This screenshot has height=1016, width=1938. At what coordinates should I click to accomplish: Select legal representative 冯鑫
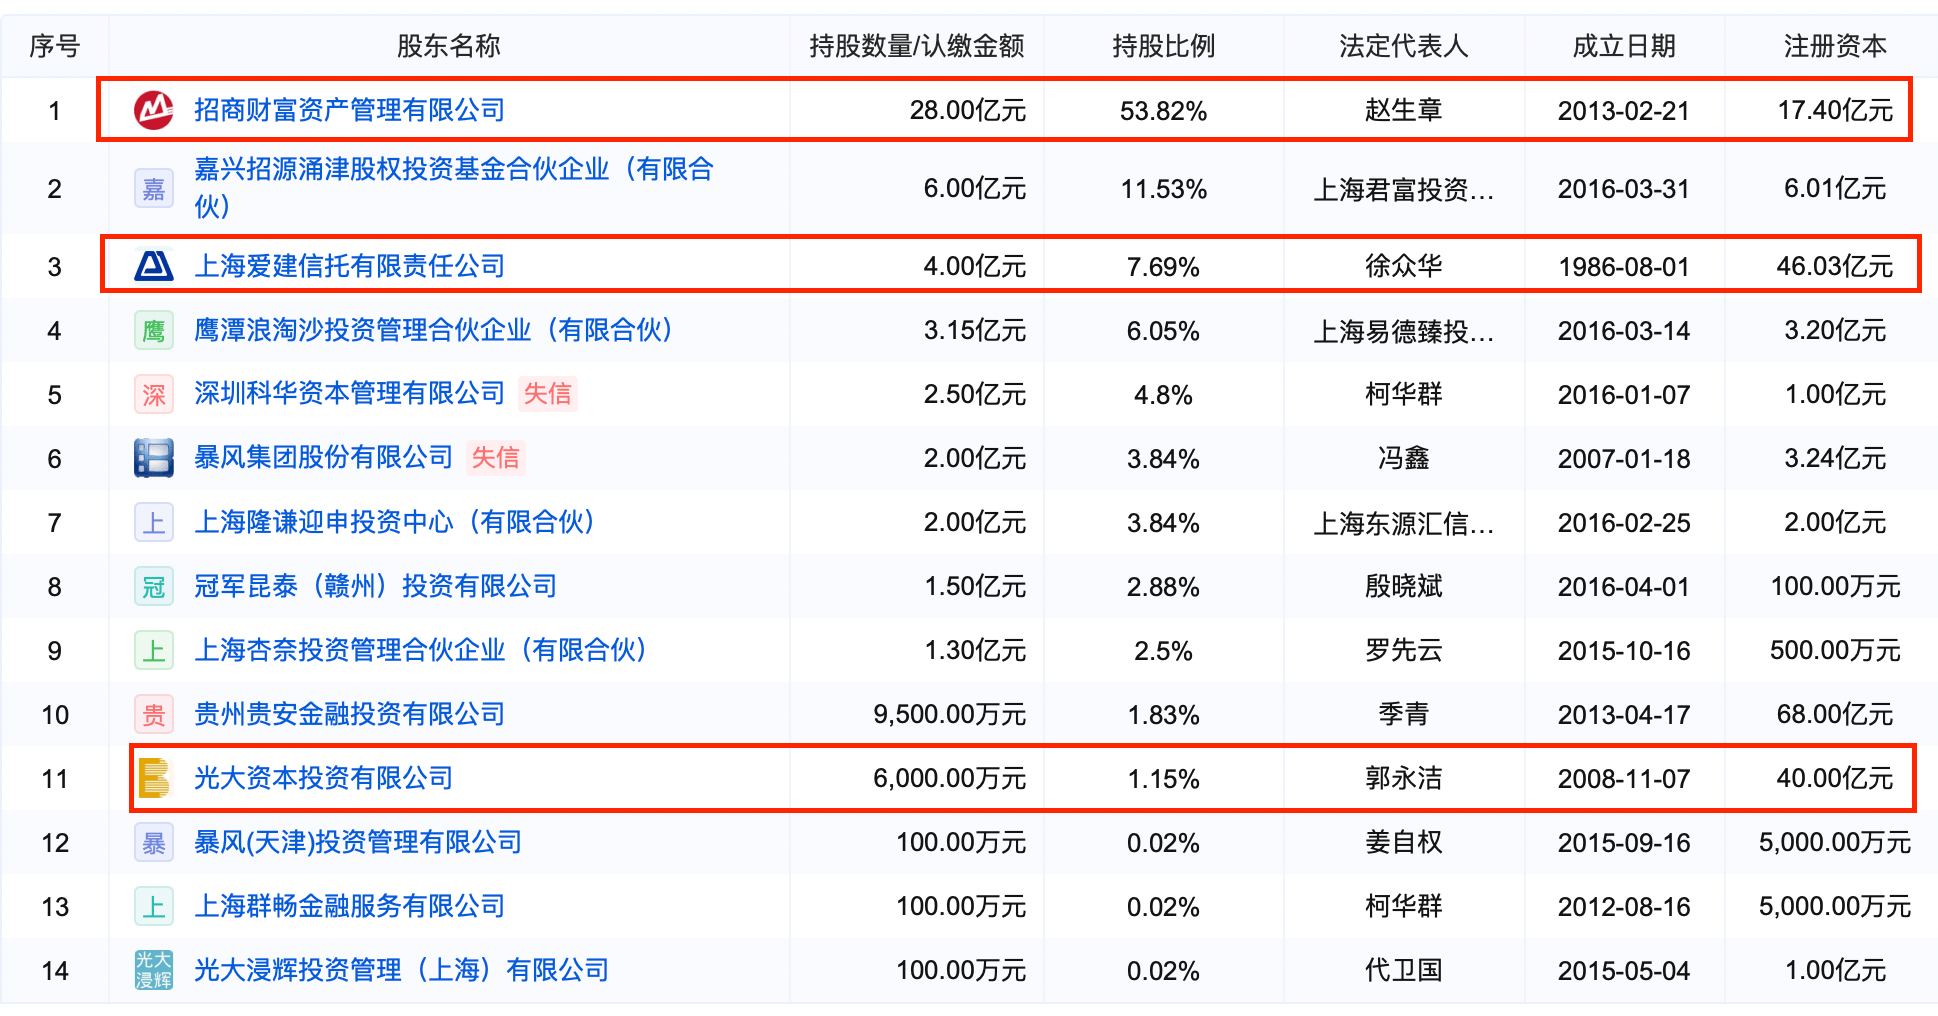point(1404,459)
